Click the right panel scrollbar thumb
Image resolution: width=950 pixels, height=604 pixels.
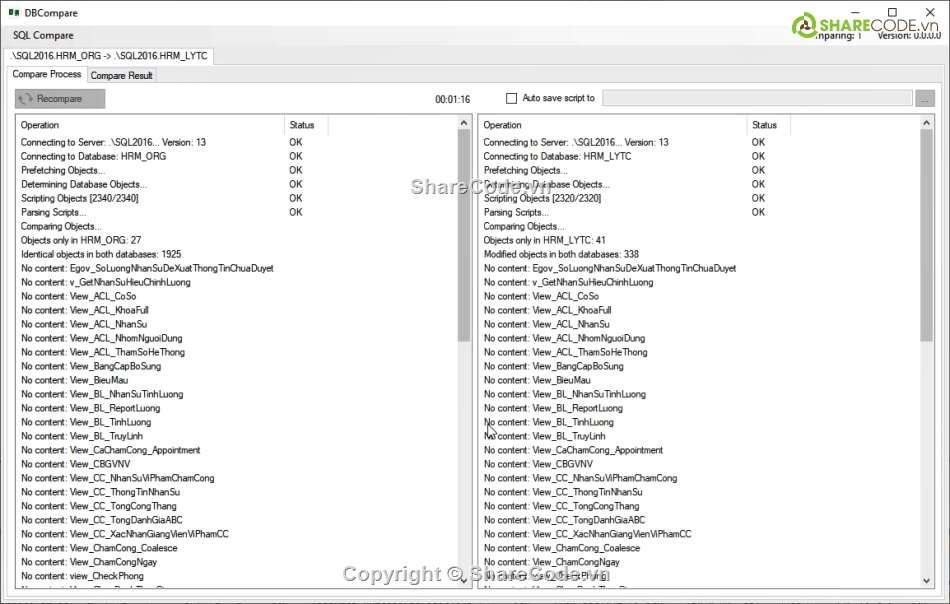click(x=926, y=236)
